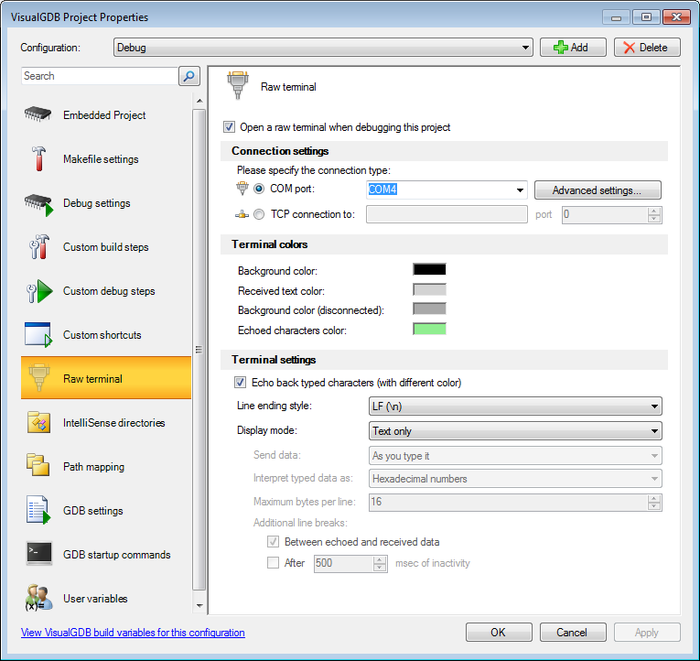Pick the Received text color swatch
The height and width of the screenshot is (661, 700).
[429, 290]
